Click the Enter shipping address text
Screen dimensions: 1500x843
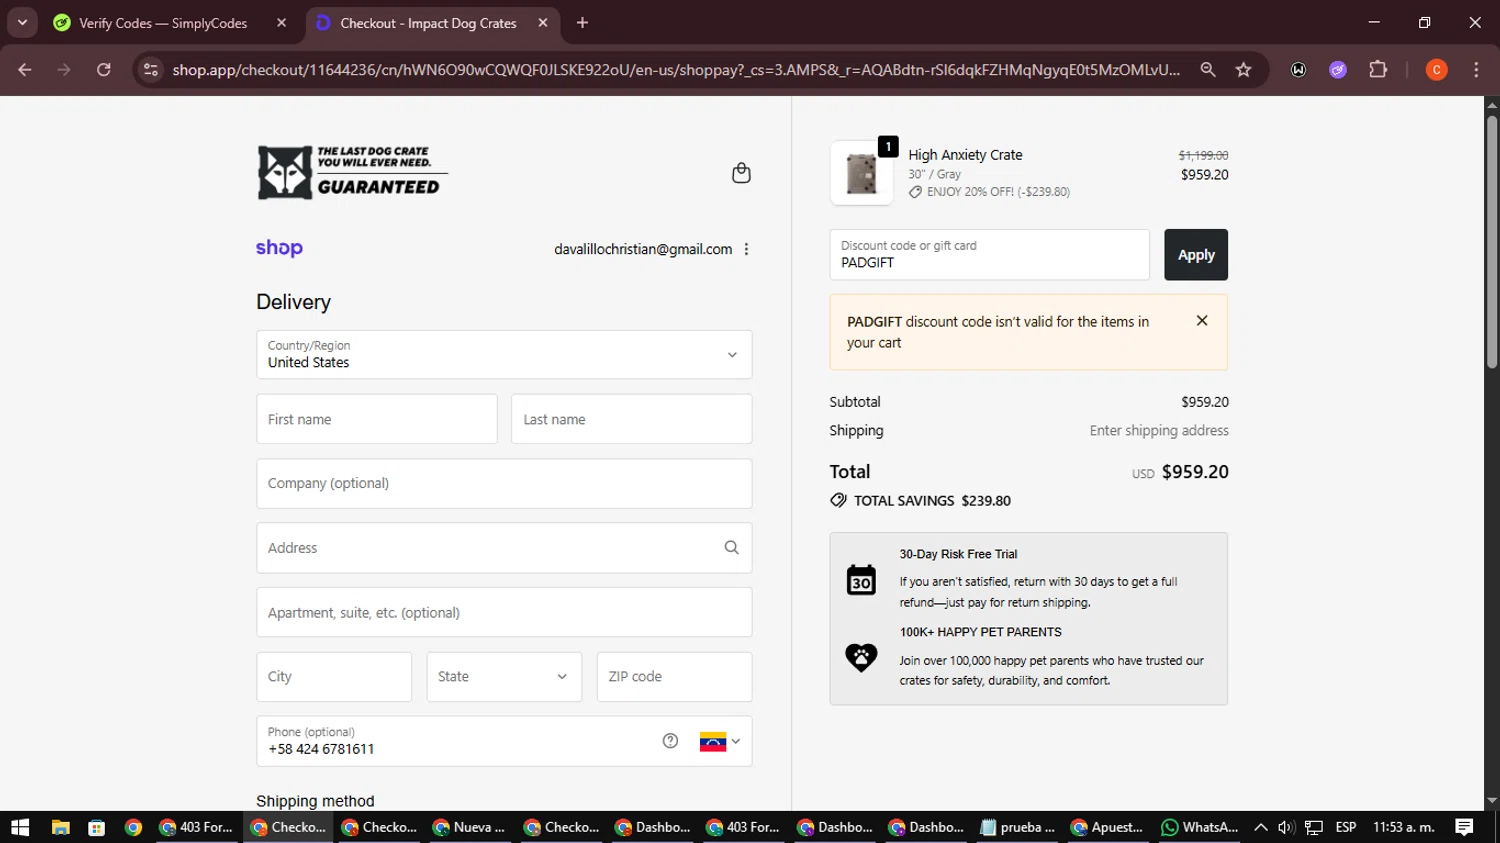(1159, 430)
